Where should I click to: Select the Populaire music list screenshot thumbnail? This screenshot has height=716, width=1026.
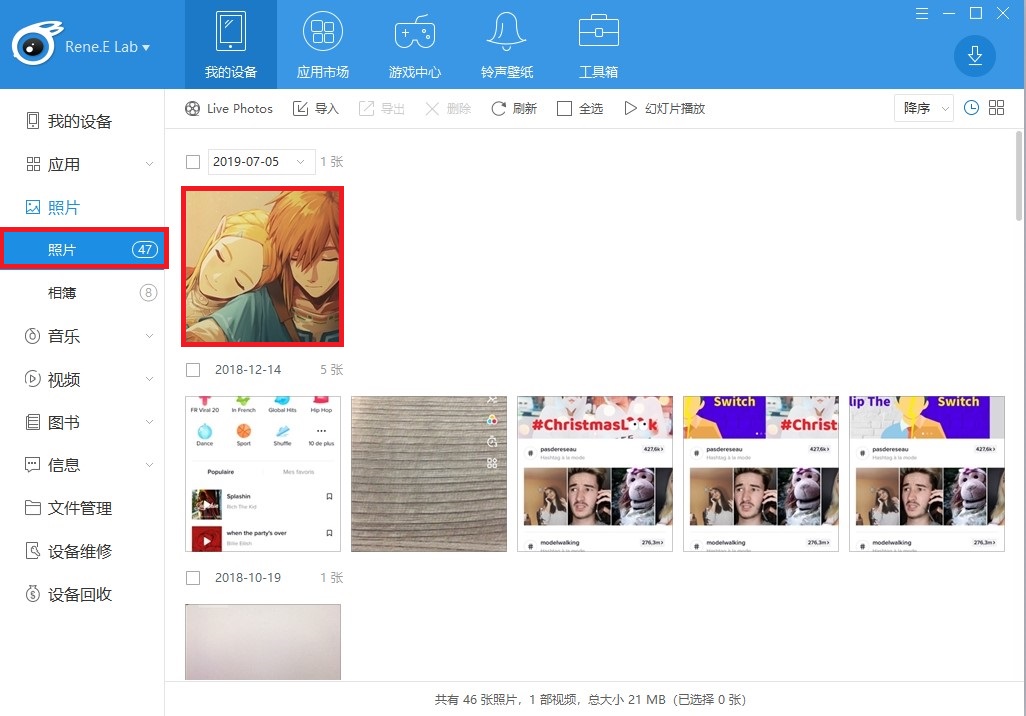pos(262,474)
